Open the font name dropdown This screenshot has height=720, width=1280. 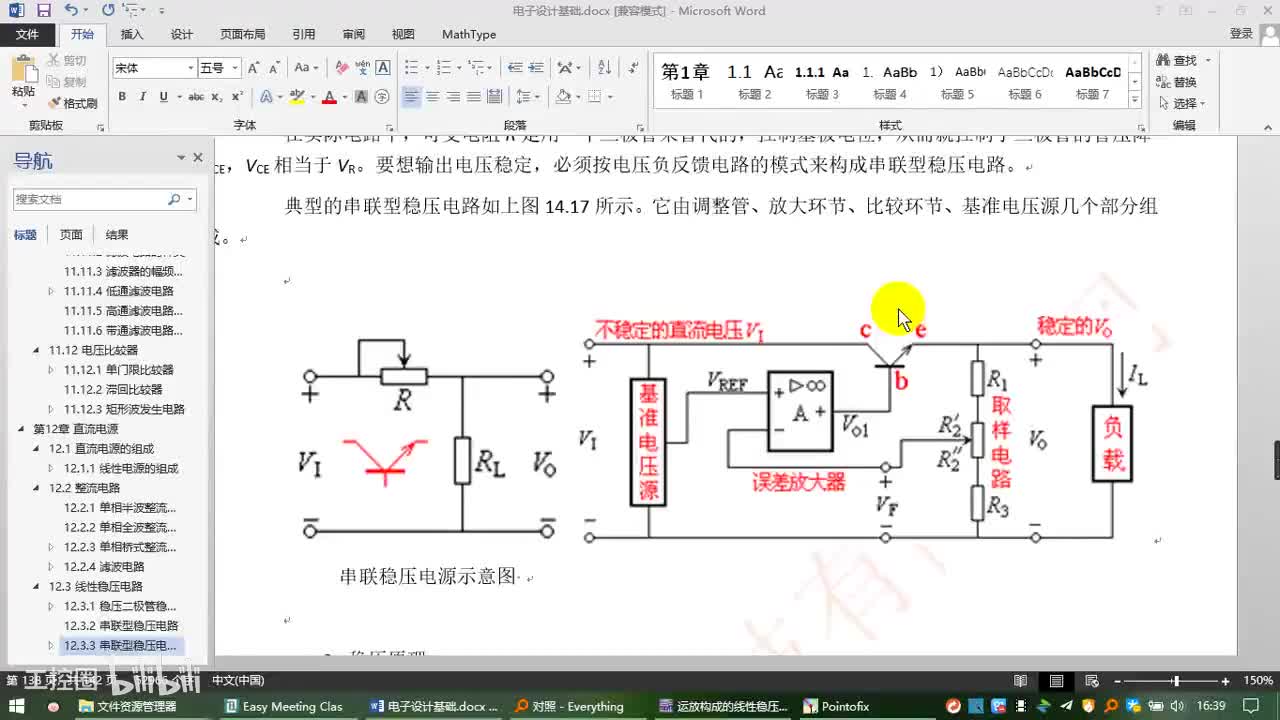point(190,68)
